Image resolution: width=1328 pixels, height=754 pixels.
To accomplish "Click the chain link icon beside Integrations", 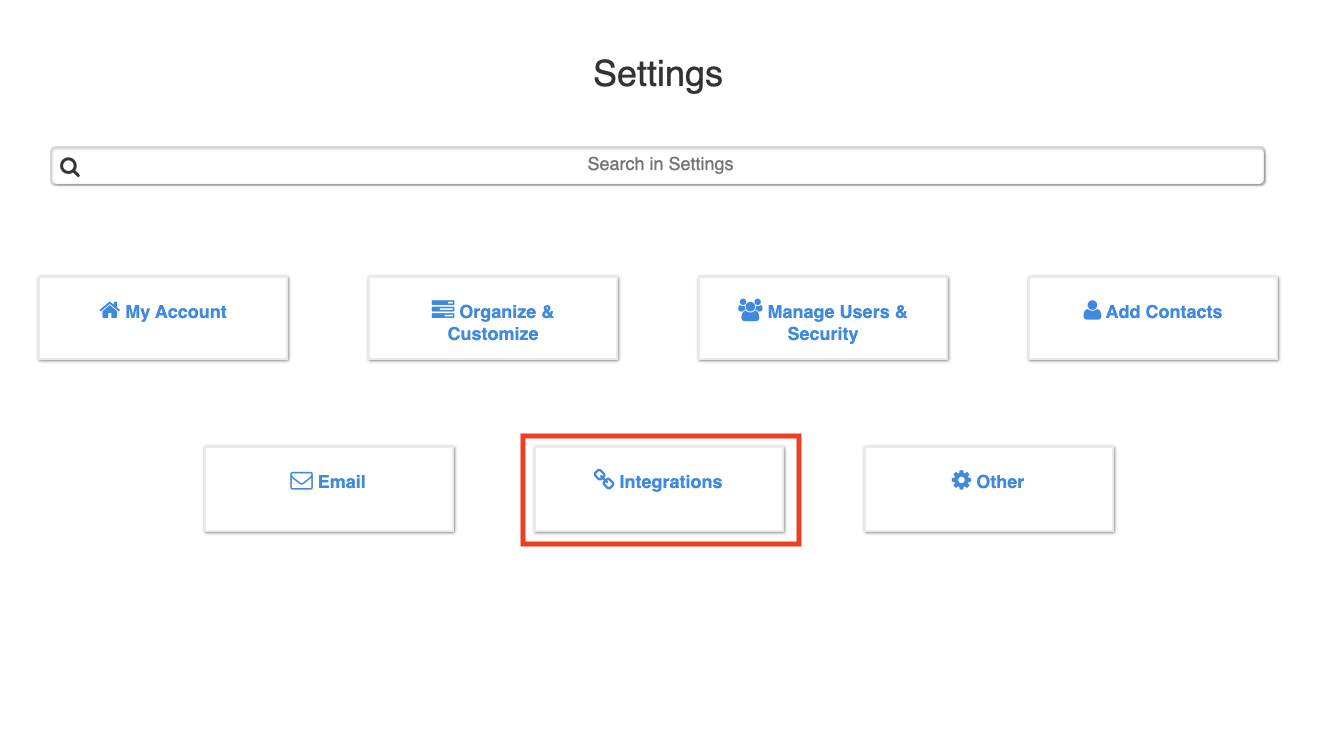I will click(604, 479).
